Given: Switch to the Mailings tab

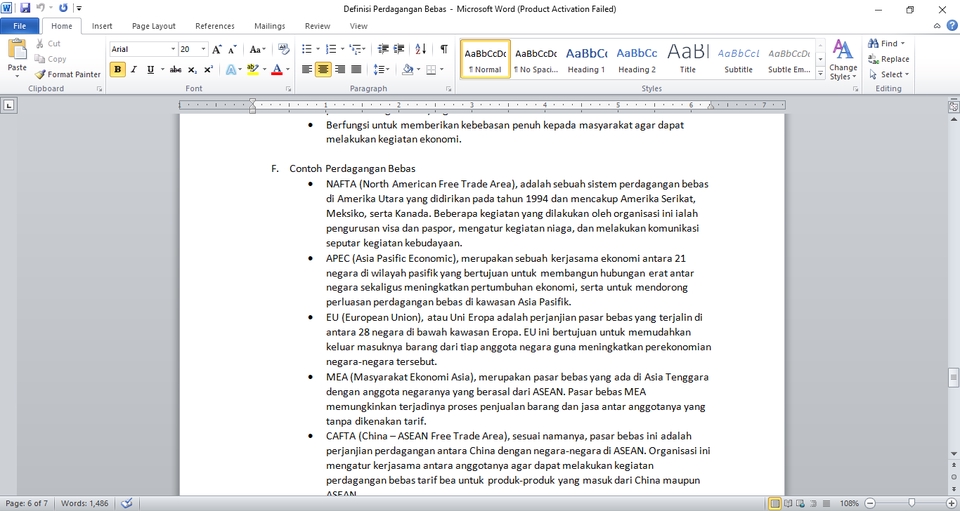Looking at the screenshot, I should [x=270, y=26].
